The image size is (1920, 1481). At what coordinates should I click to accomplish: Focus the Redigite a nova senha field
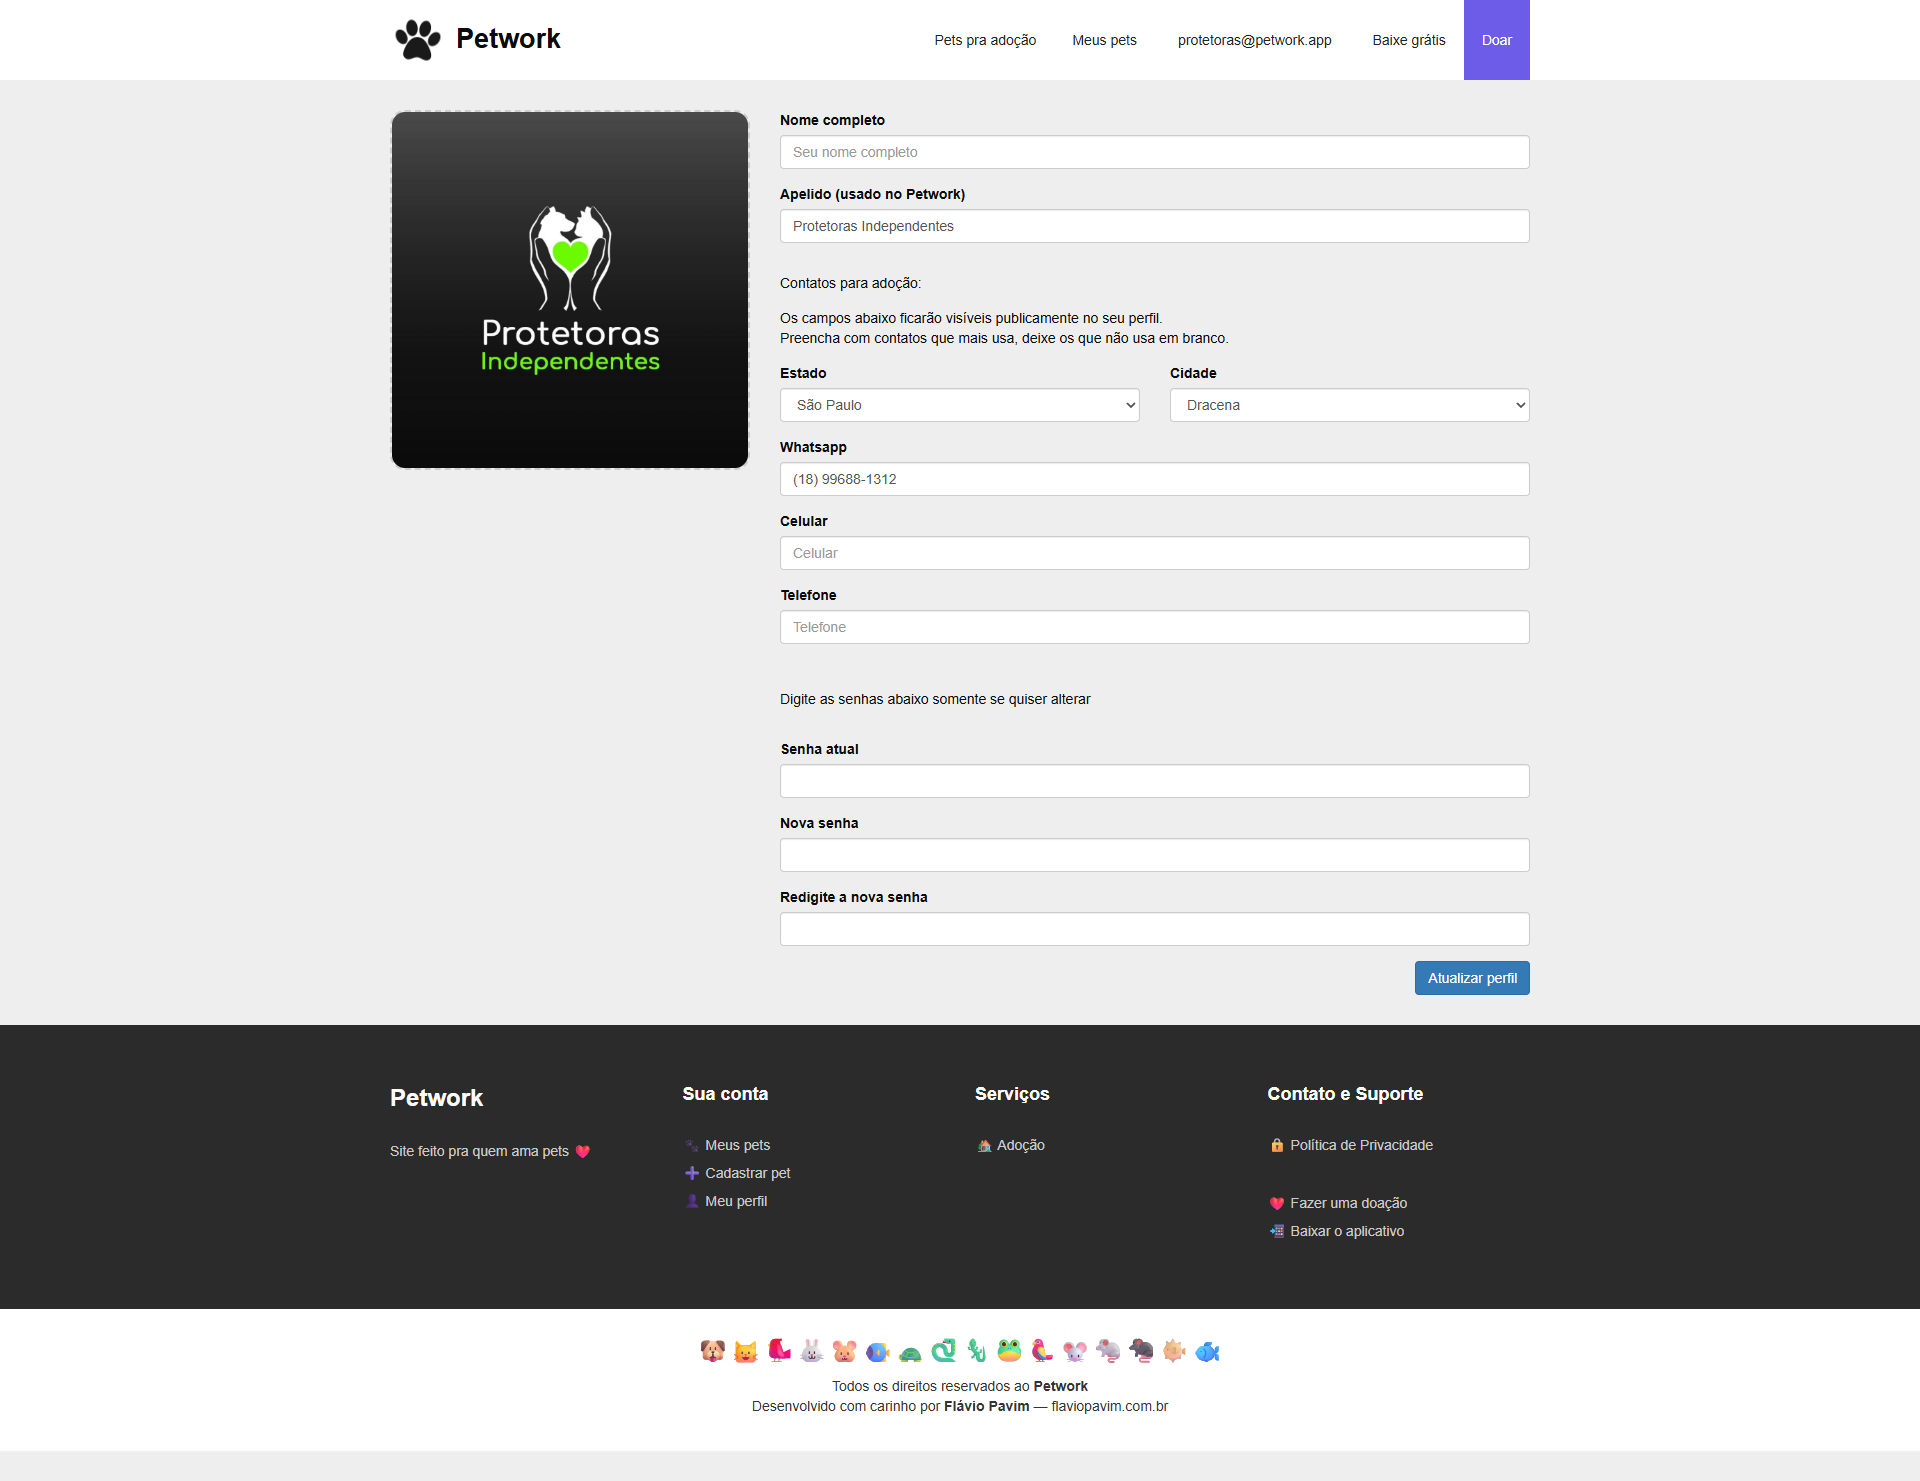(x=1155, y=929)
